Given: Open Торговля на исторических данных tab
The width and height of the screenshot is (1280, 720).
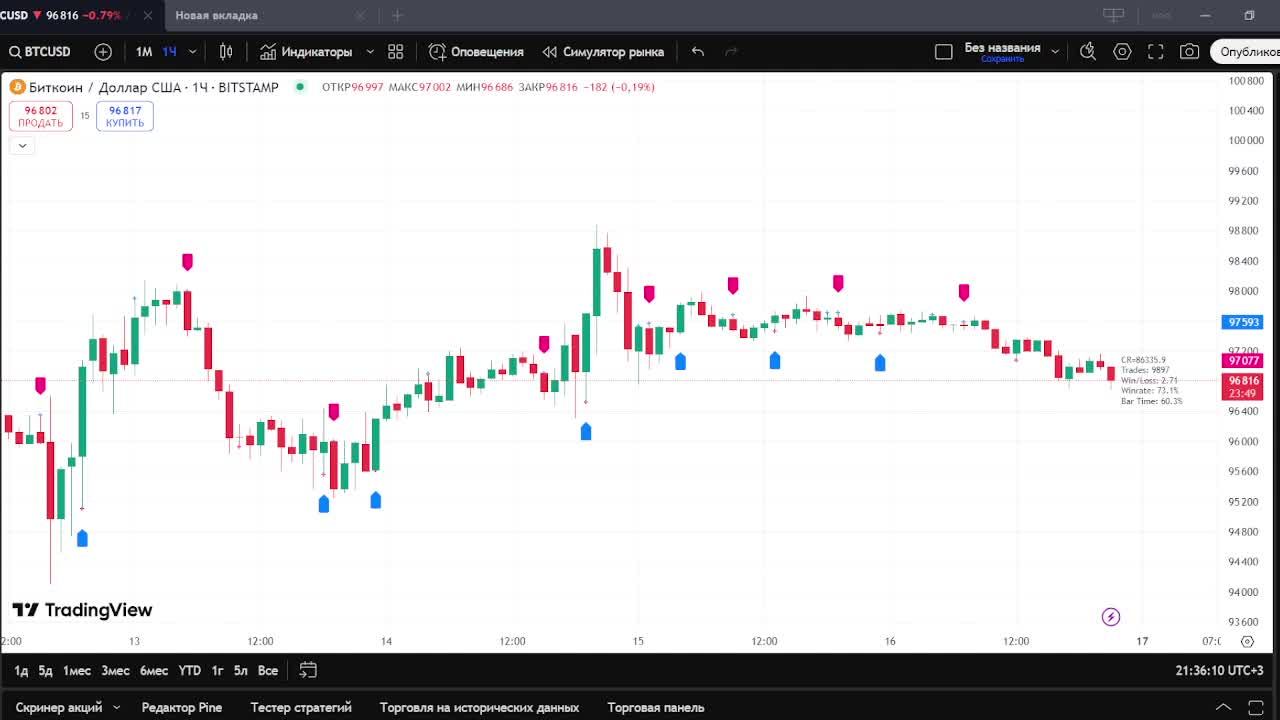Looking at the screenshot, I should click(480, 707).
